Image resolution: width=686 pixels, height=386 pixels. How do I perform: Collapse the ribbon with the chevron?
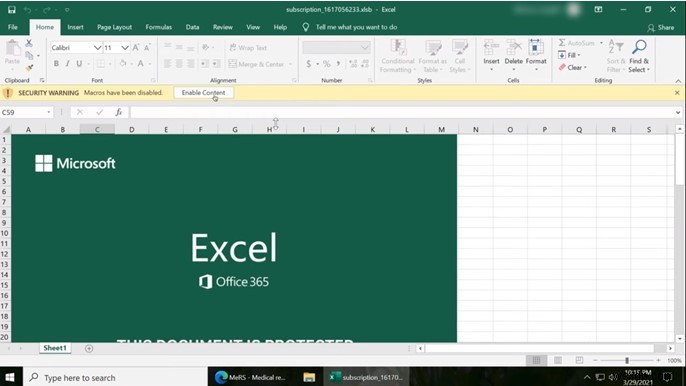(678, 81)
